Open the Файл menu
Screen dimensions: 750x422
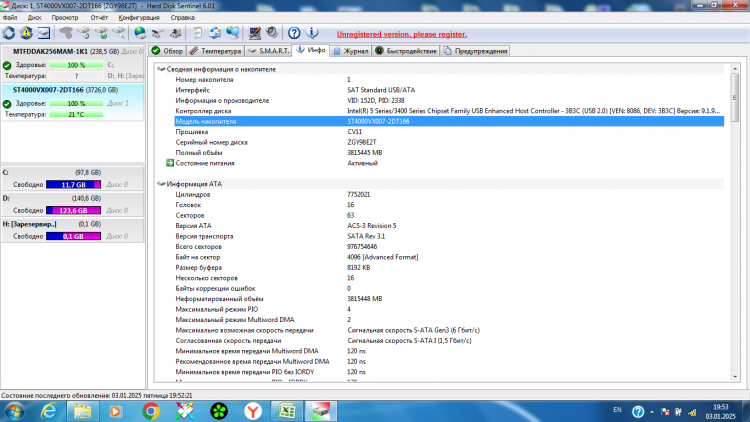tap(10, 18)
